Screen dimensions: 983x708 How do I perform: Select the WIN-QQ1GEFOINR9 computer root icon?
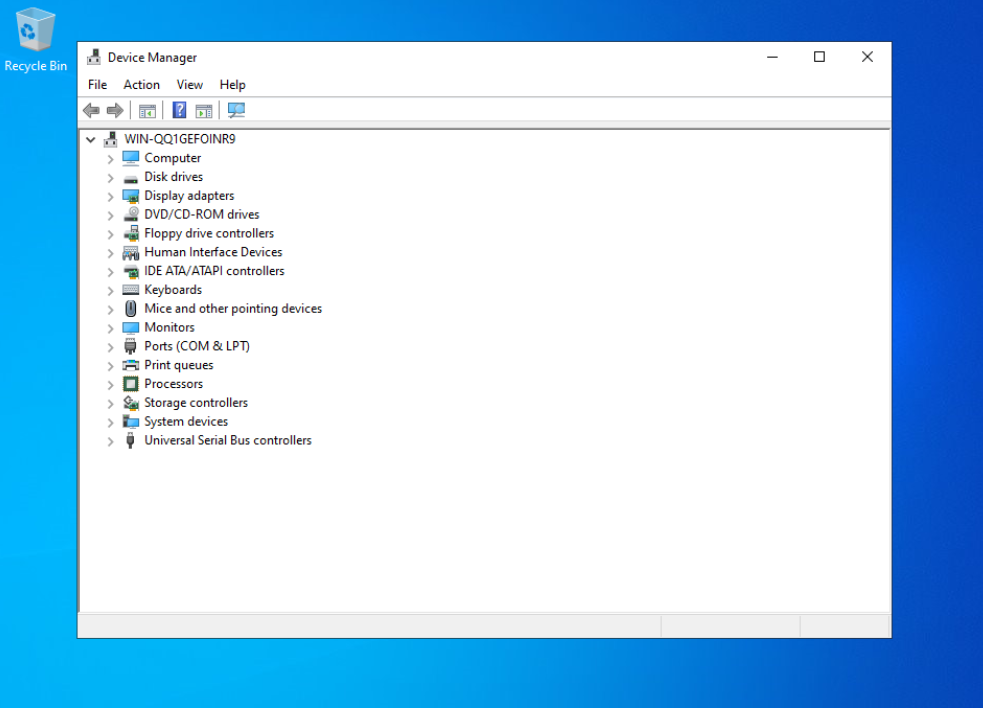pyautogui.click(x=111, y=139)
